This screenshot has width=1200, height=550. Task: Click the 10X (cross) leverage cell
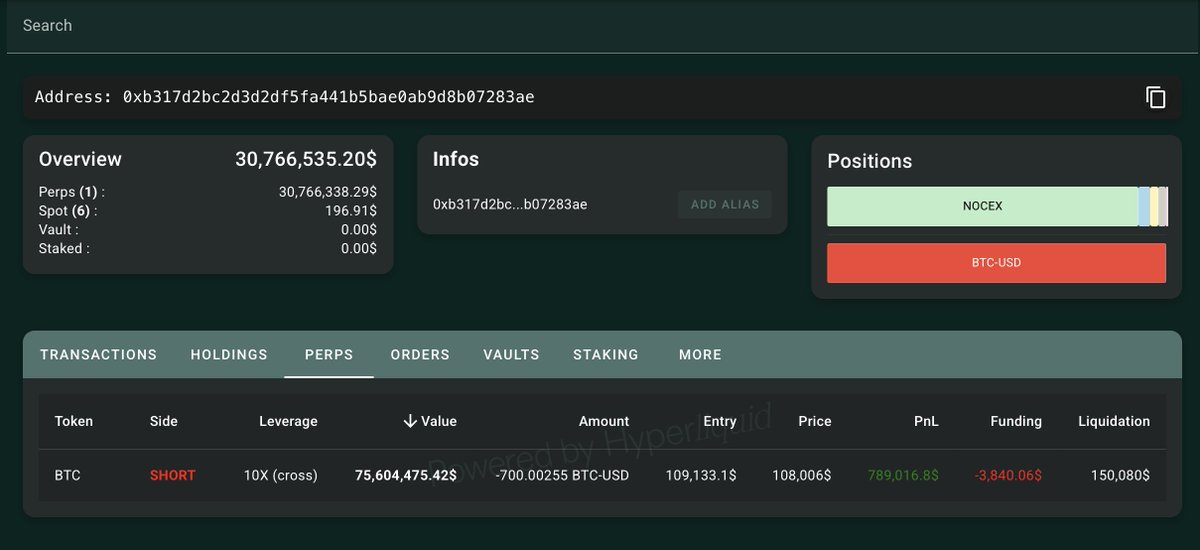(x=281, y=475)
